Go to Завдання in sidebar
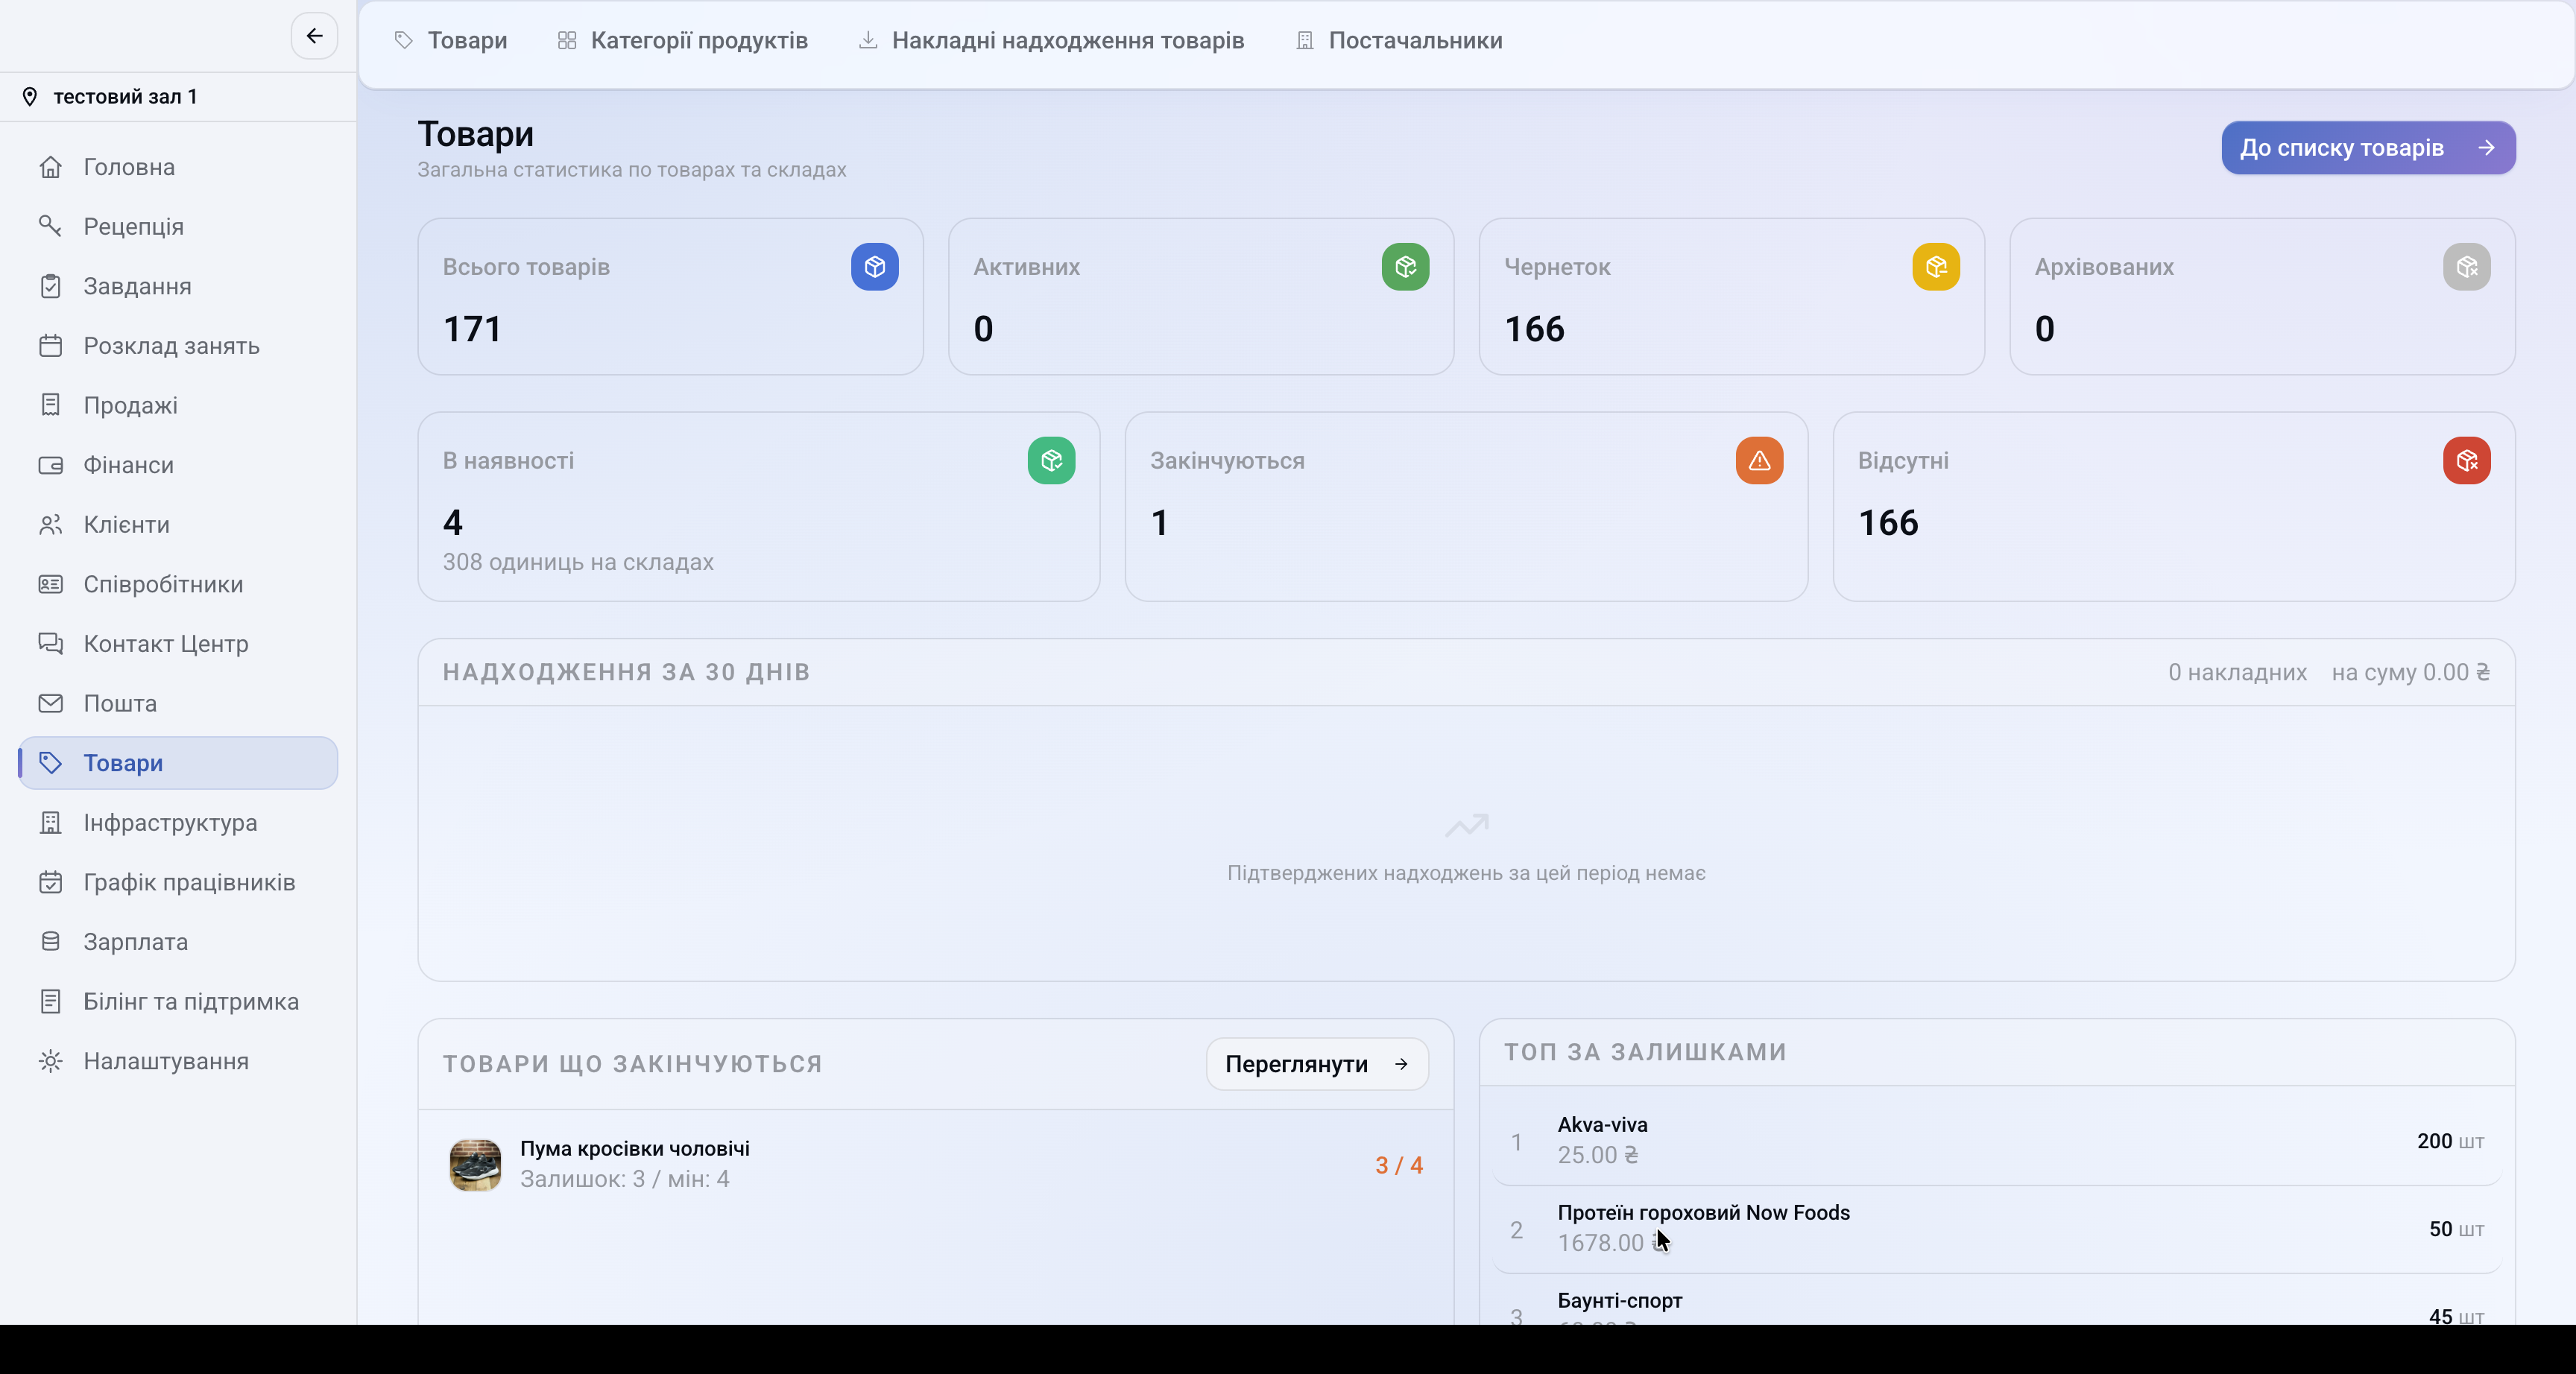Image resolution: width=2576 pixels, height=1374 pixels. tap(178, 286)
